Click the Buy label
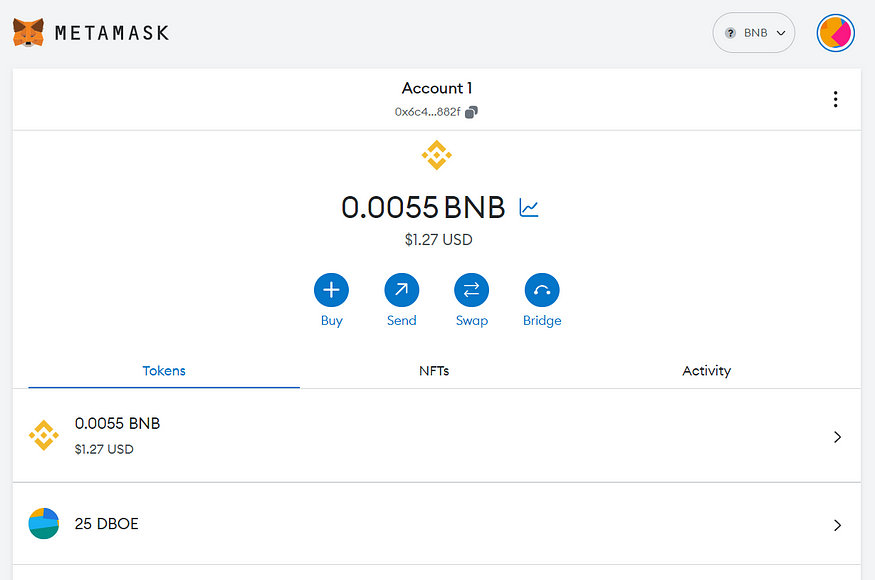875x580 pixels. (x=331, y=320)
